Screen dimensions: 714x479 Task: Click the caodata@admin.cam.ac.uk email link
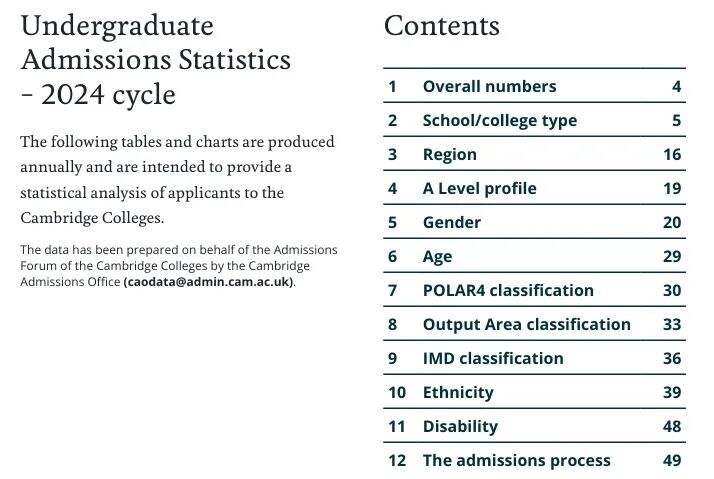click(x=209, y=282)
